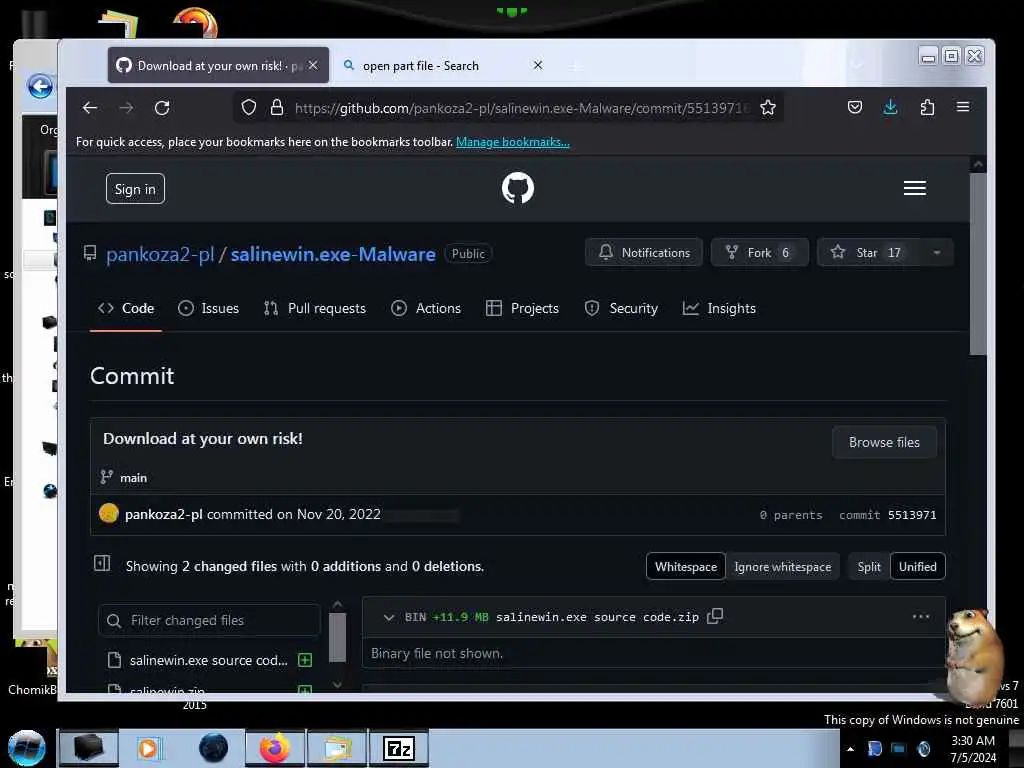Click pankoza2-pl author avatar
1024x768 pixels.
click(108, 513)
